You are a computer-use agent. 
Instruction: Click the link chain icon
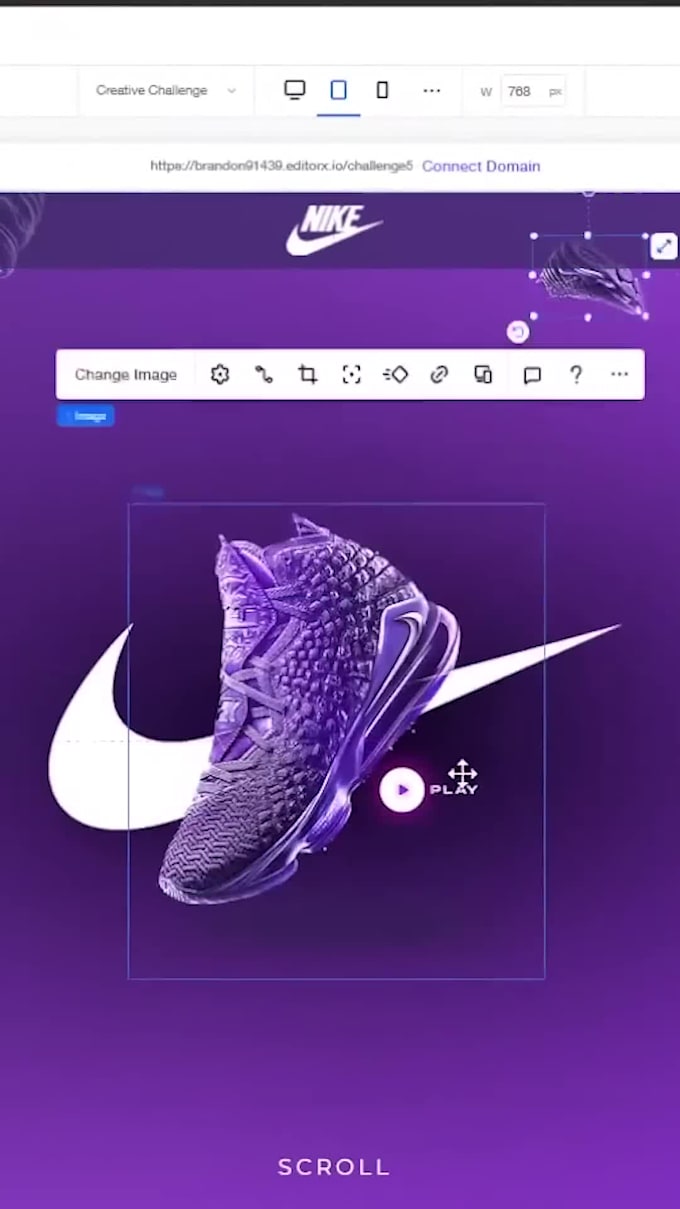pyautogui.click(x=439, y=374)
